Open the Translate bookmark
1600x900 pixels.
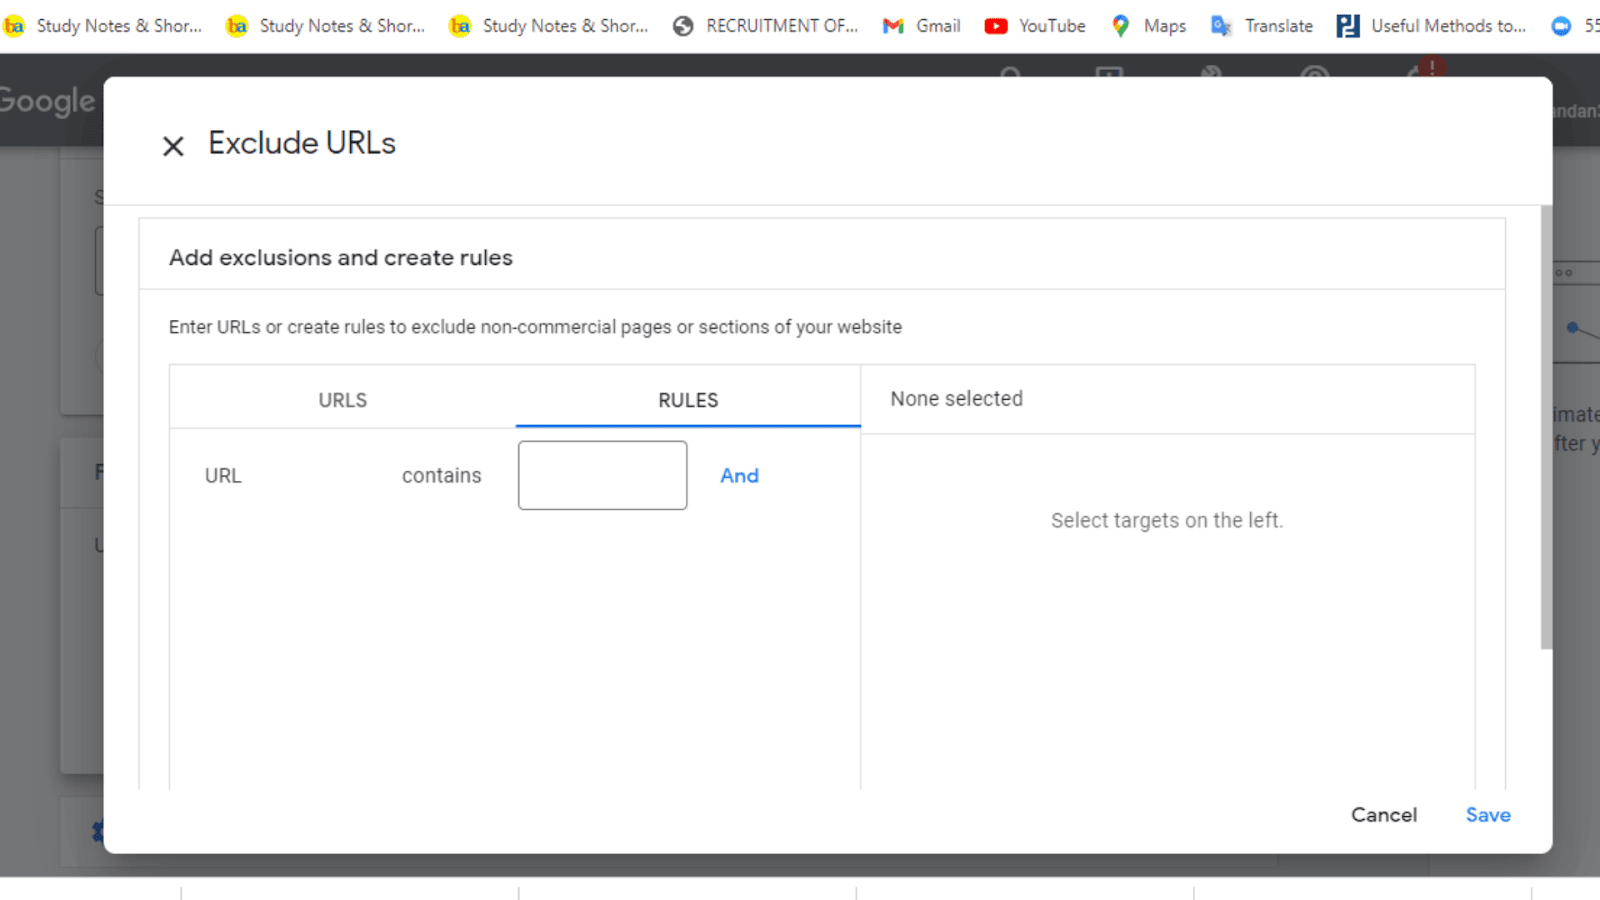click(x=1261, y=26)
